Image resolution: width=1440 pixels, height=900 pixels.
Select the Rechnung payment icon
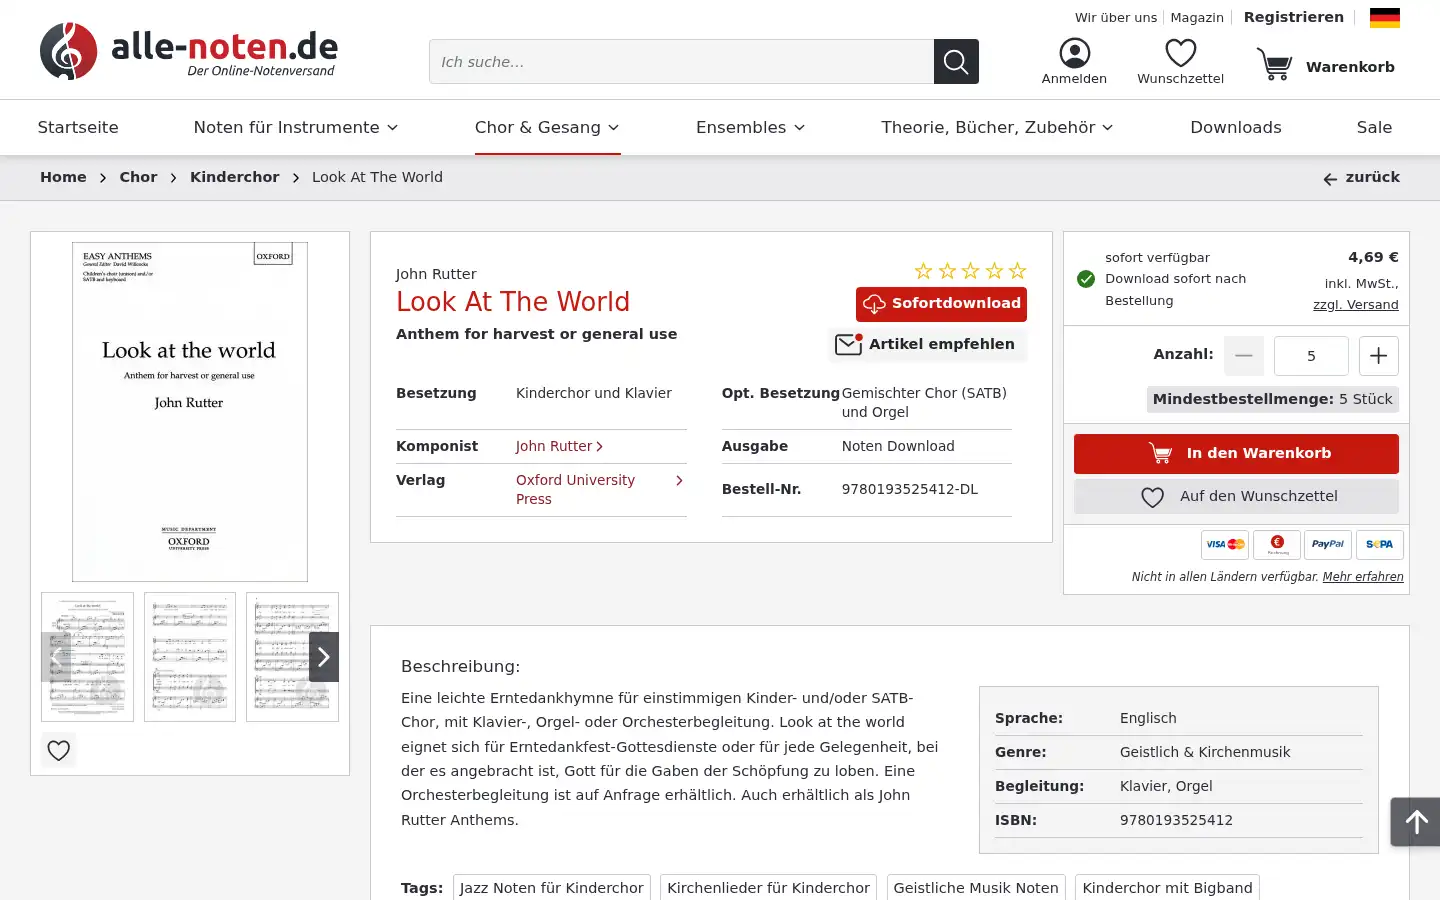1277,545
